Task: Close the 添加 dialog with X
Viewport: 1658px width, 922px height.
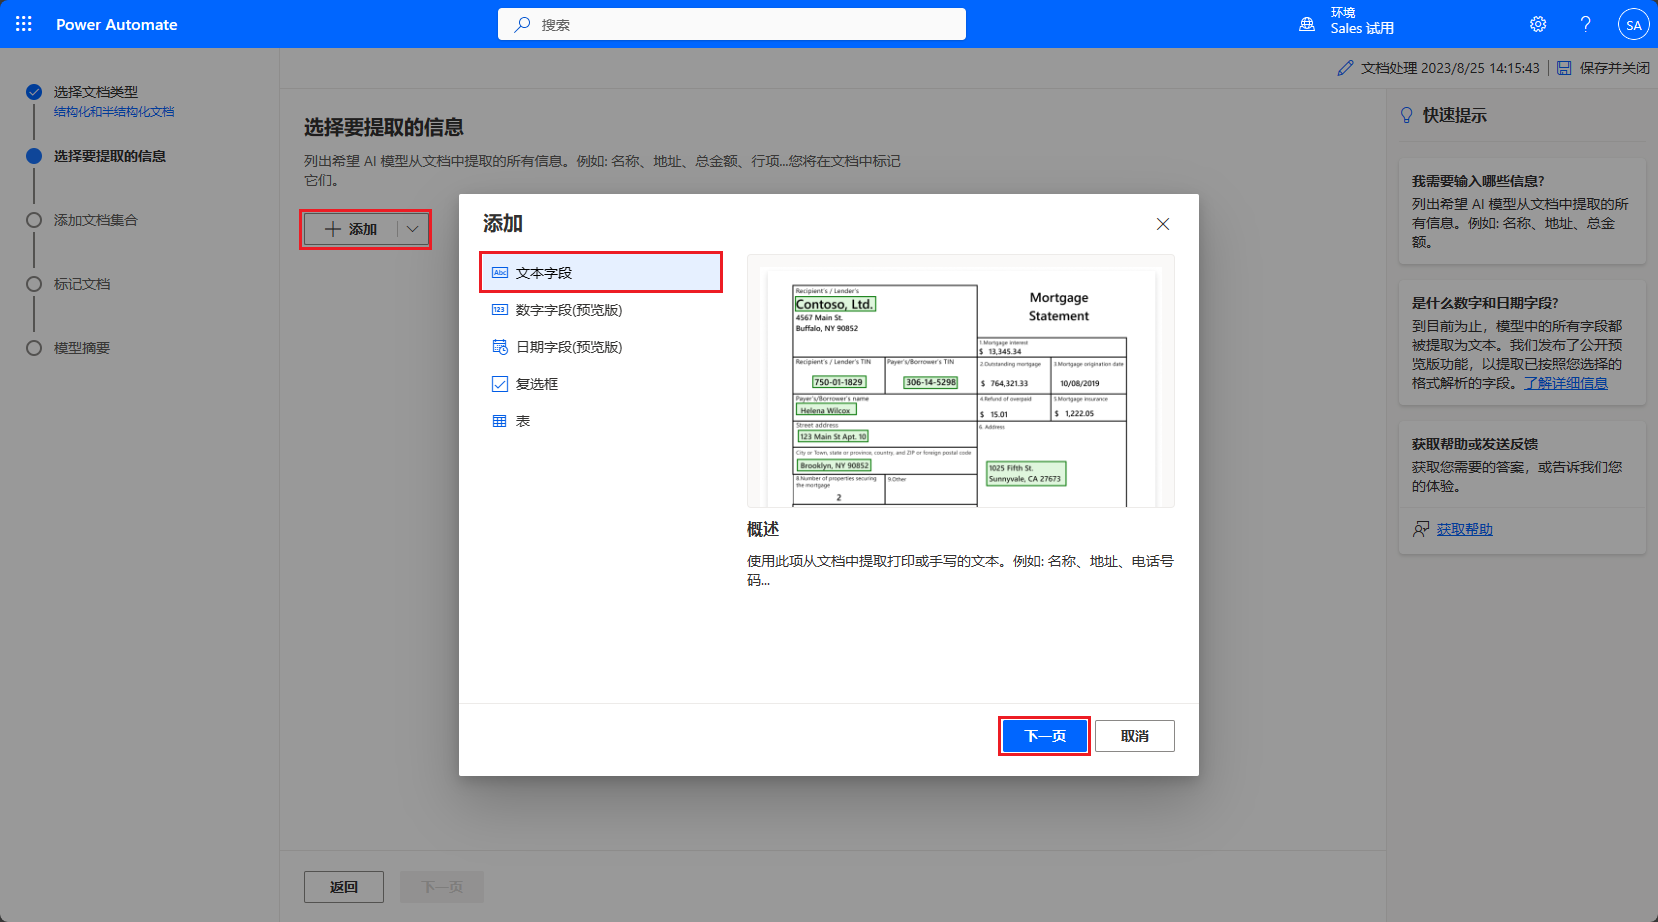Action: [x=1163, y=224]
